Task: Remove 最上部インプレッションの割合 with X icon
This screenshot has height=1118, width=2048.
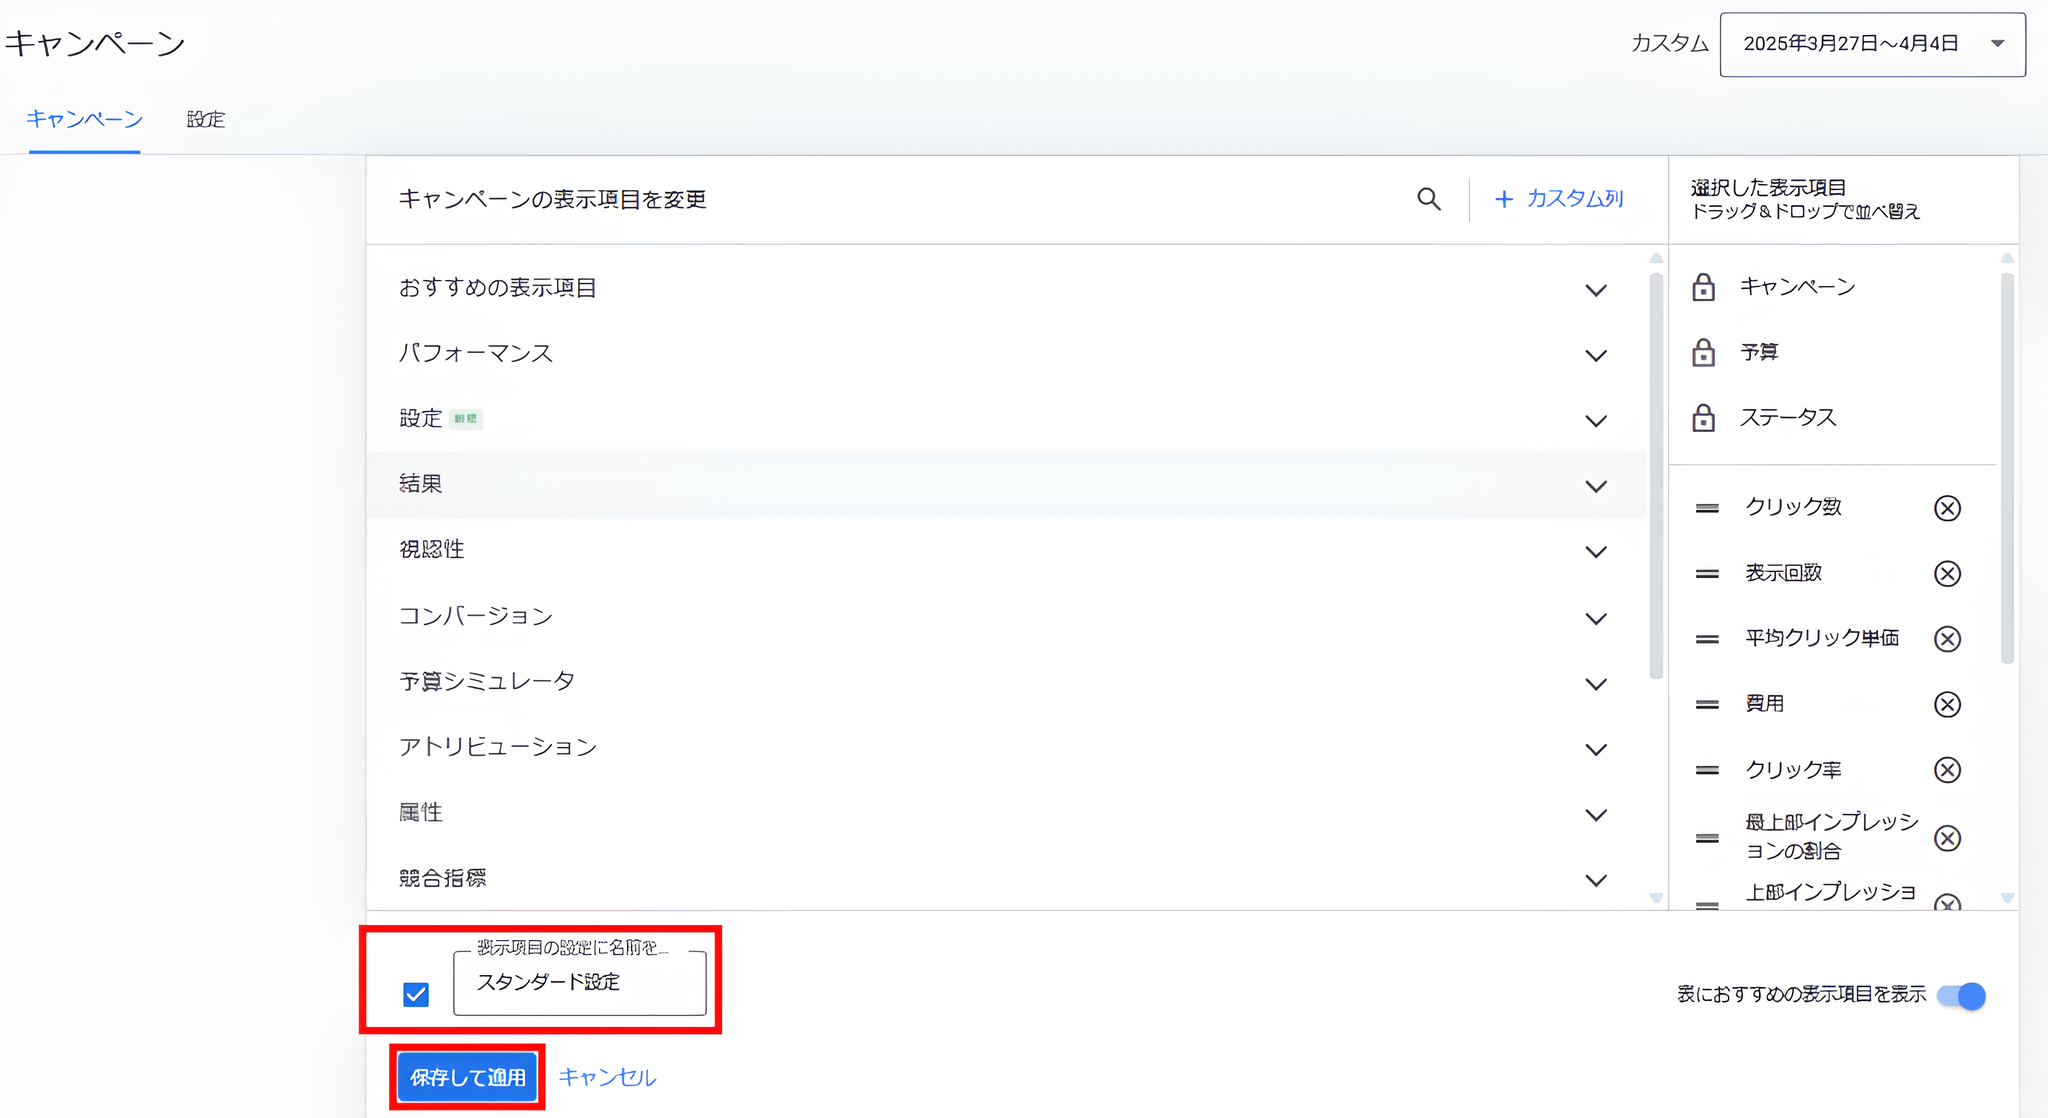Action: click(x=1946, y=838)
